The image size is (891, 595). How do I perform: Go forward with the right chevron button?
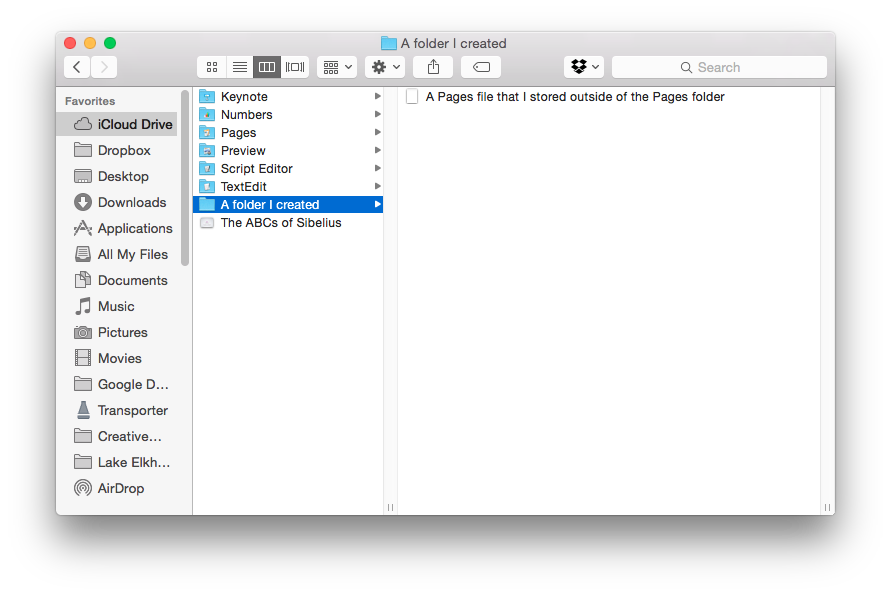(104, 67)
